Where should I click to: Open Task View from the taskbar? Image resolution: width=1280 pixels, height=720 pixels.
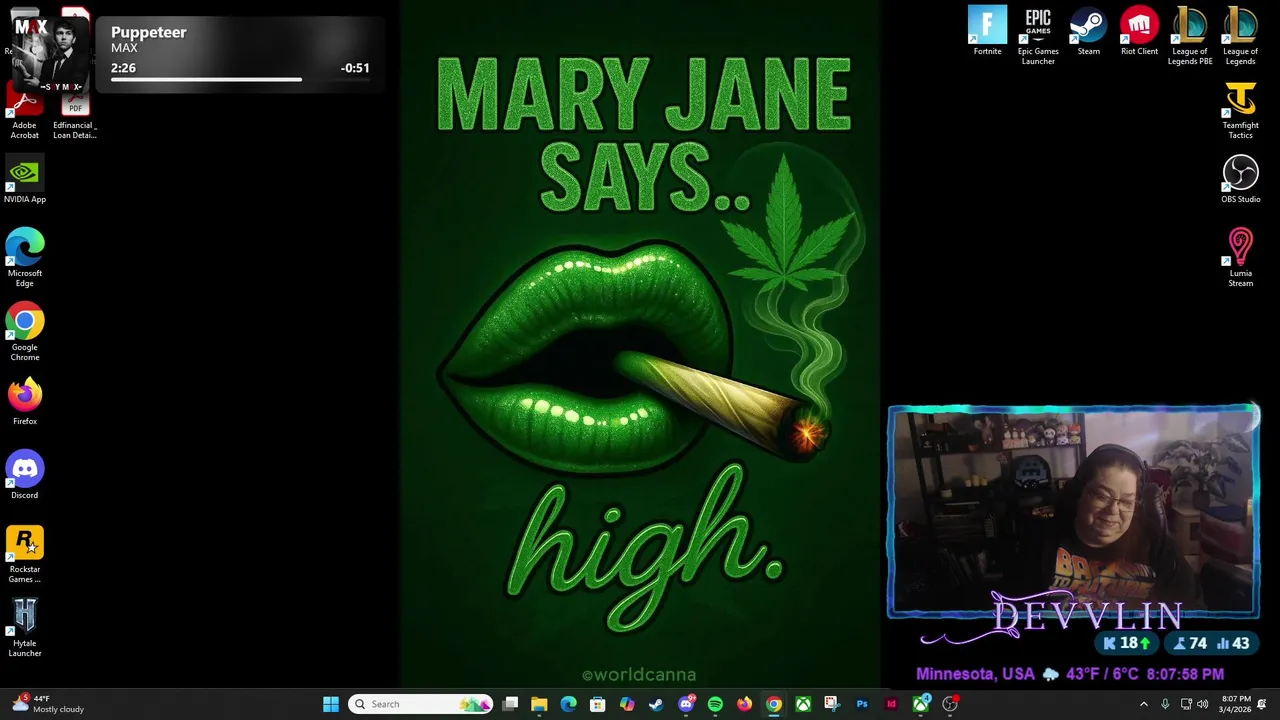(510, 704)
